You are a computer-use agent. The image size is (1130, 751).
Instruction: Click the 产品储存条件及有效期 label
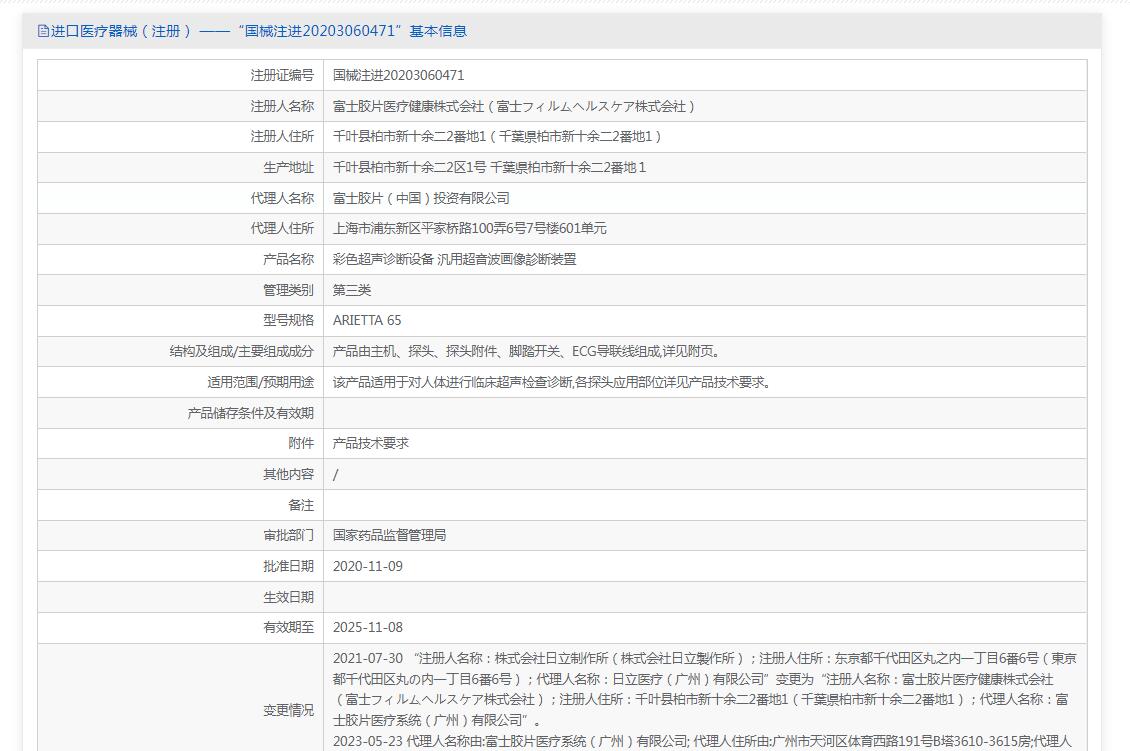point(250,413)
